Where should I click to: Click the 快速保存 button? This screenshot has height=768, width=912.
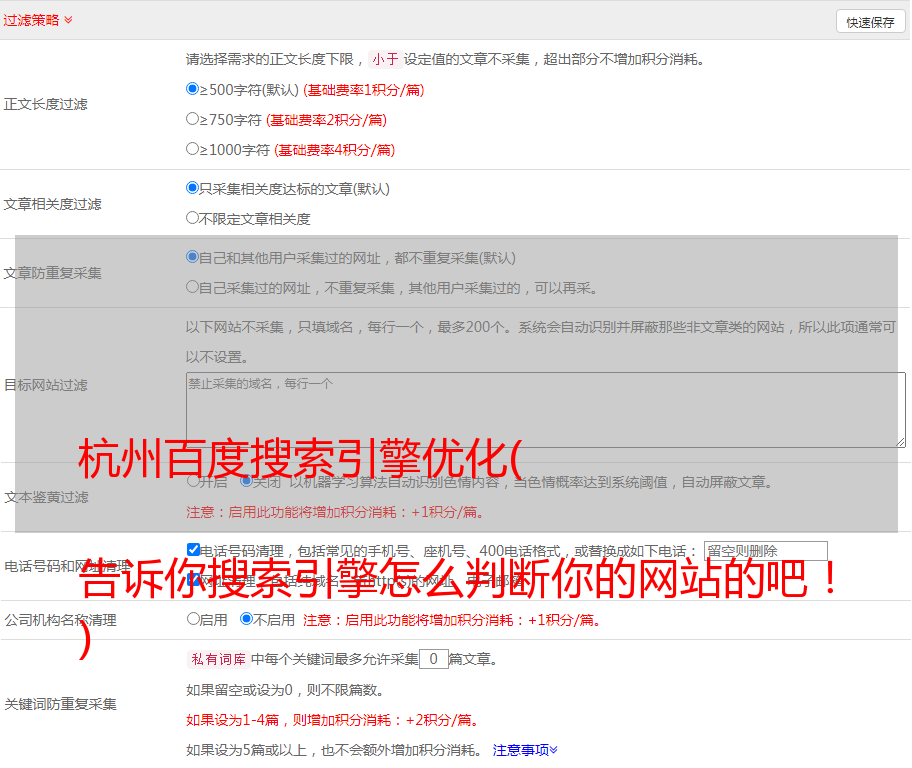click(870, 22)
